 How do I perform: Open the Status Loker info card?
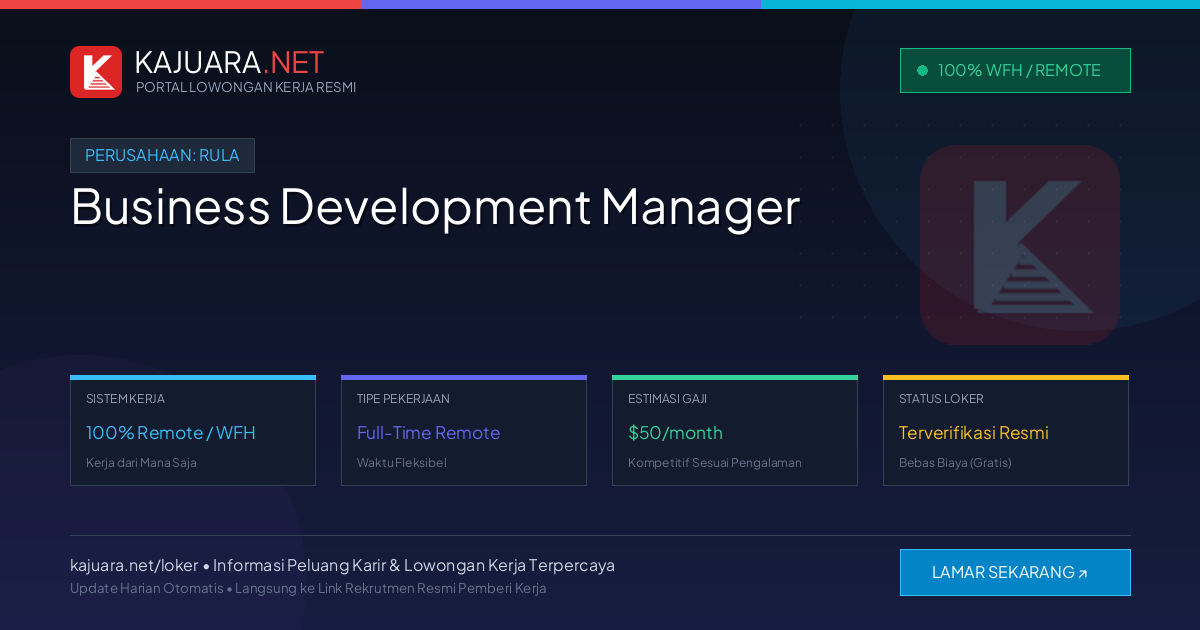coord(1006,431)
